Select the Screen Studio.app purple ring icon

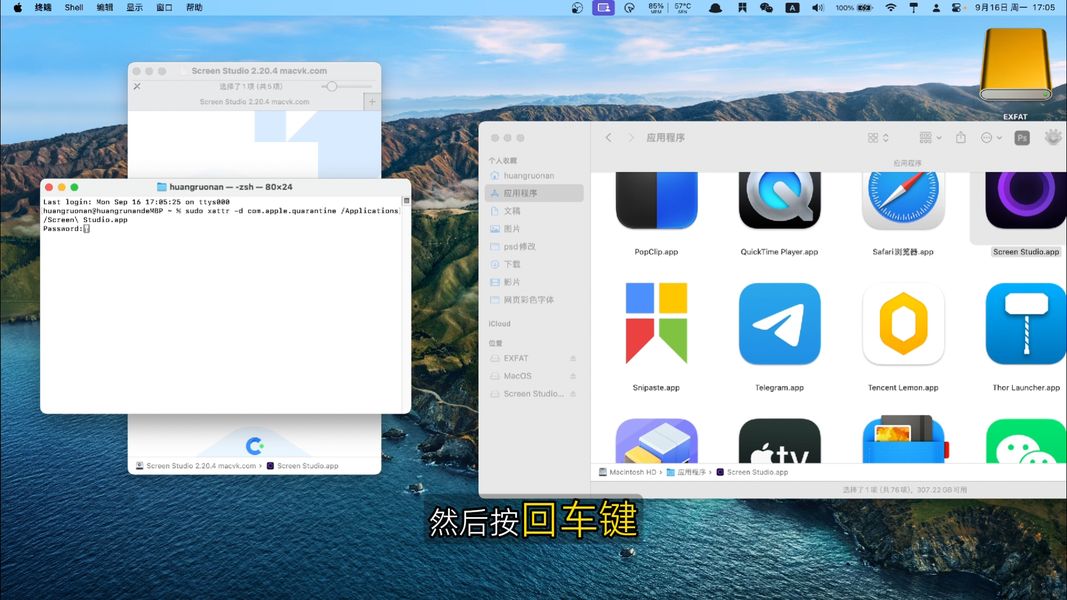[x=1025, y=200]
